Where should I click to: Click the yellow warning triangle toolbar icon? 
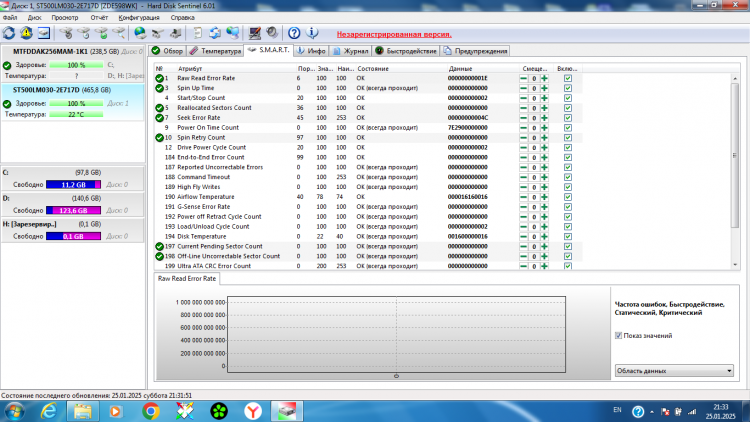click(x=26, y=33)
